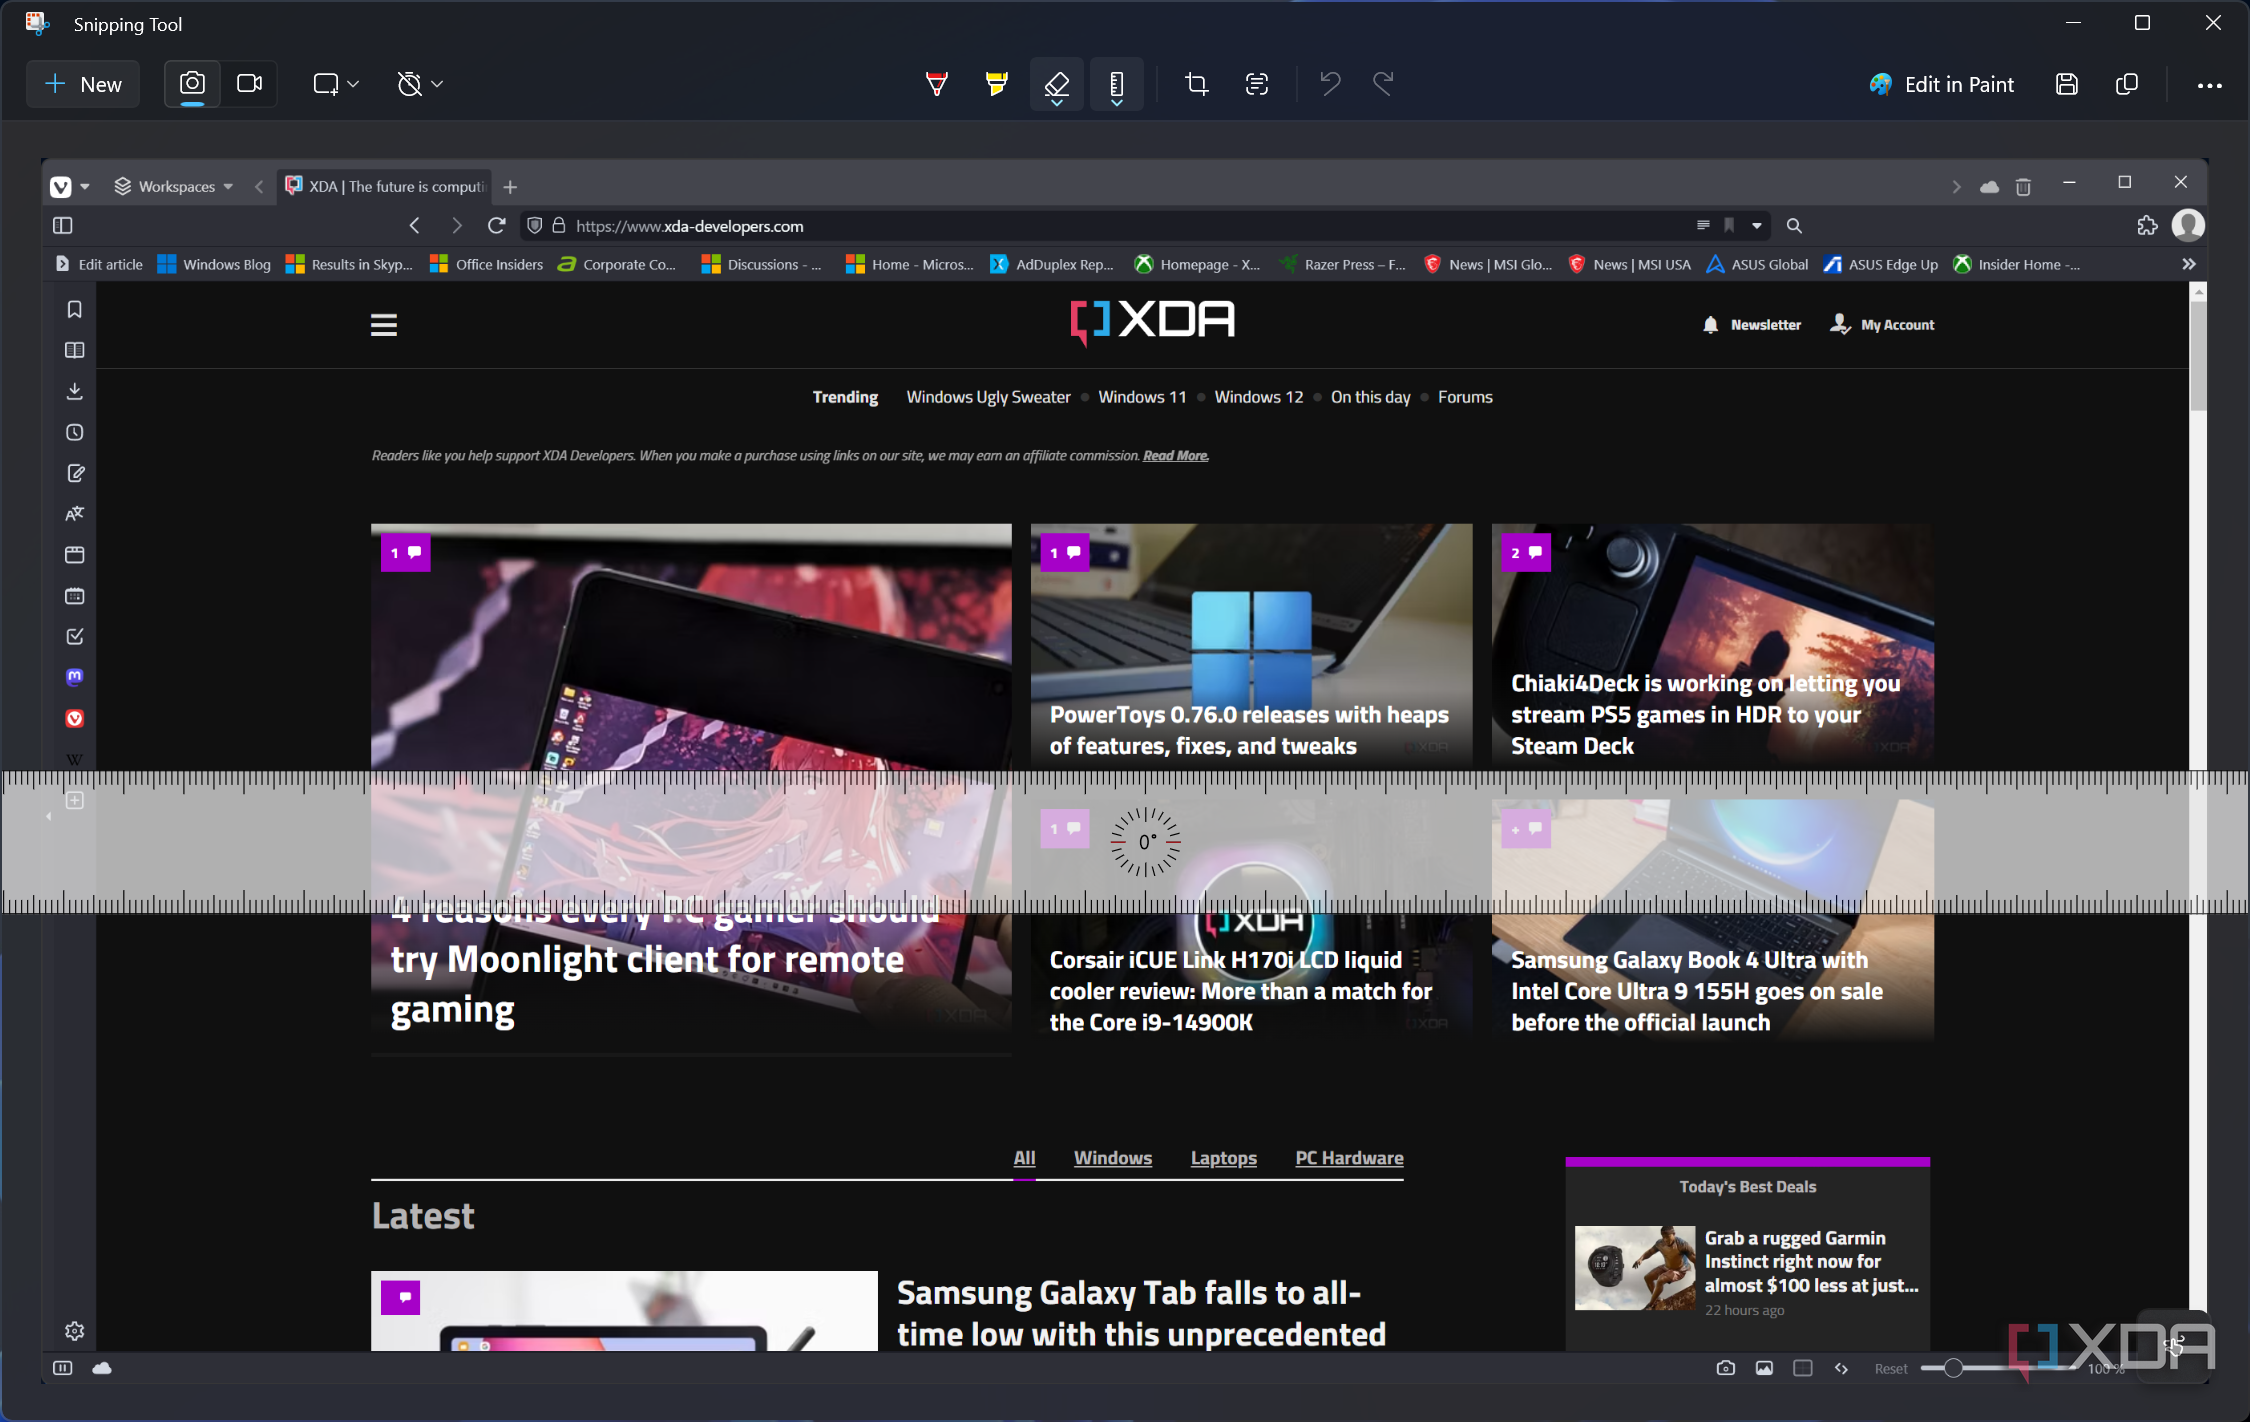
Task: Click the XDA Newsletter link
Action: [x=1752, y=325]
